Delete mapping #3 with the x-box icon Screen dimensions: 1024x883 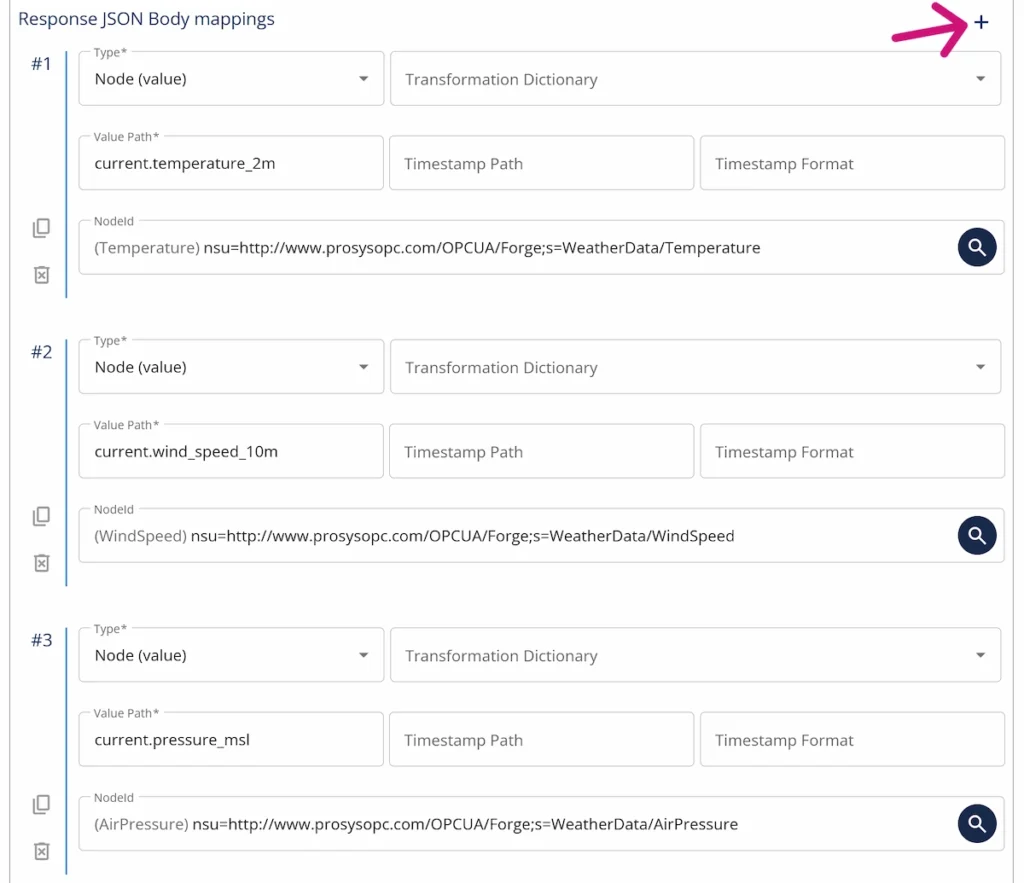point(40,851)
